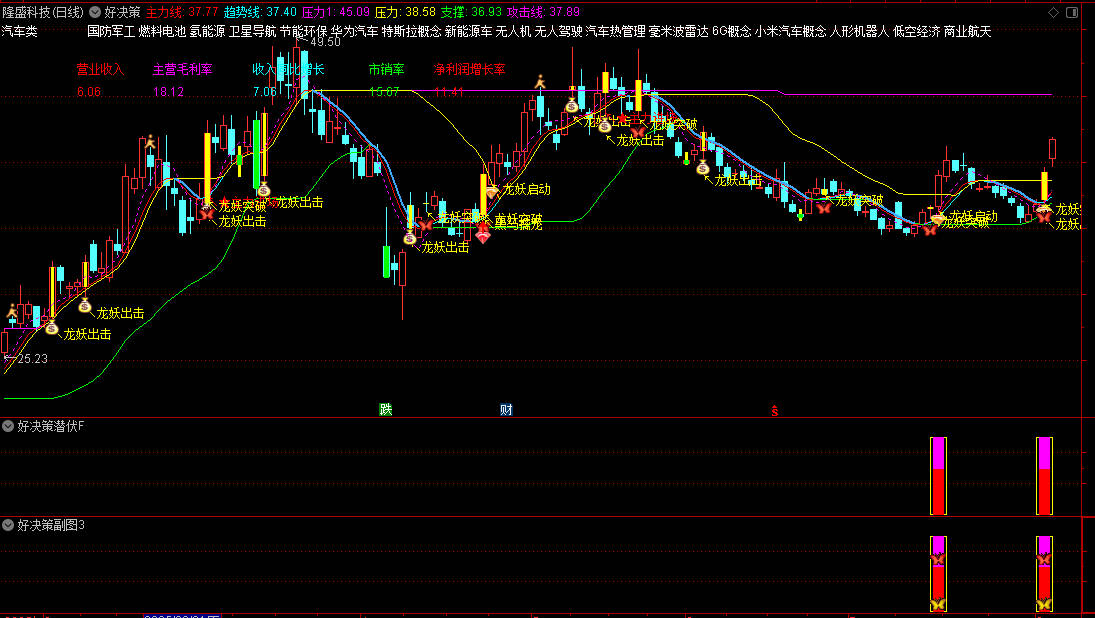Click the 好决策副图3 panel title
This screenshot has height=618, width=1095.
click(51, 525)
